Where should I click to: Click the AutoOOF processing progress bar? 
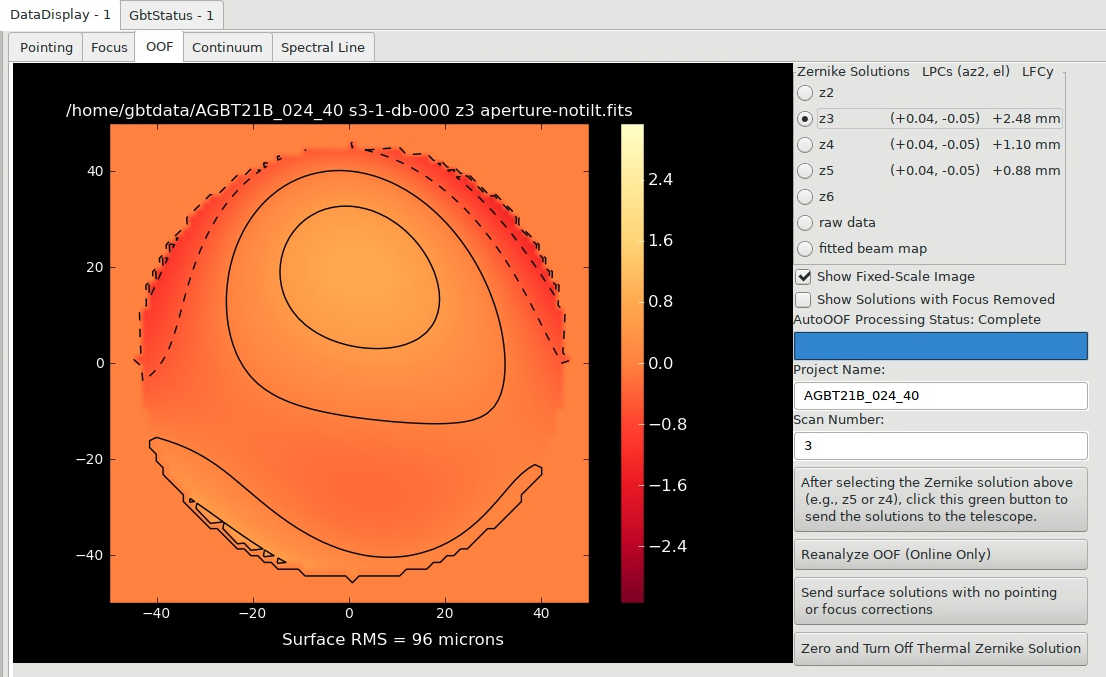940,346
